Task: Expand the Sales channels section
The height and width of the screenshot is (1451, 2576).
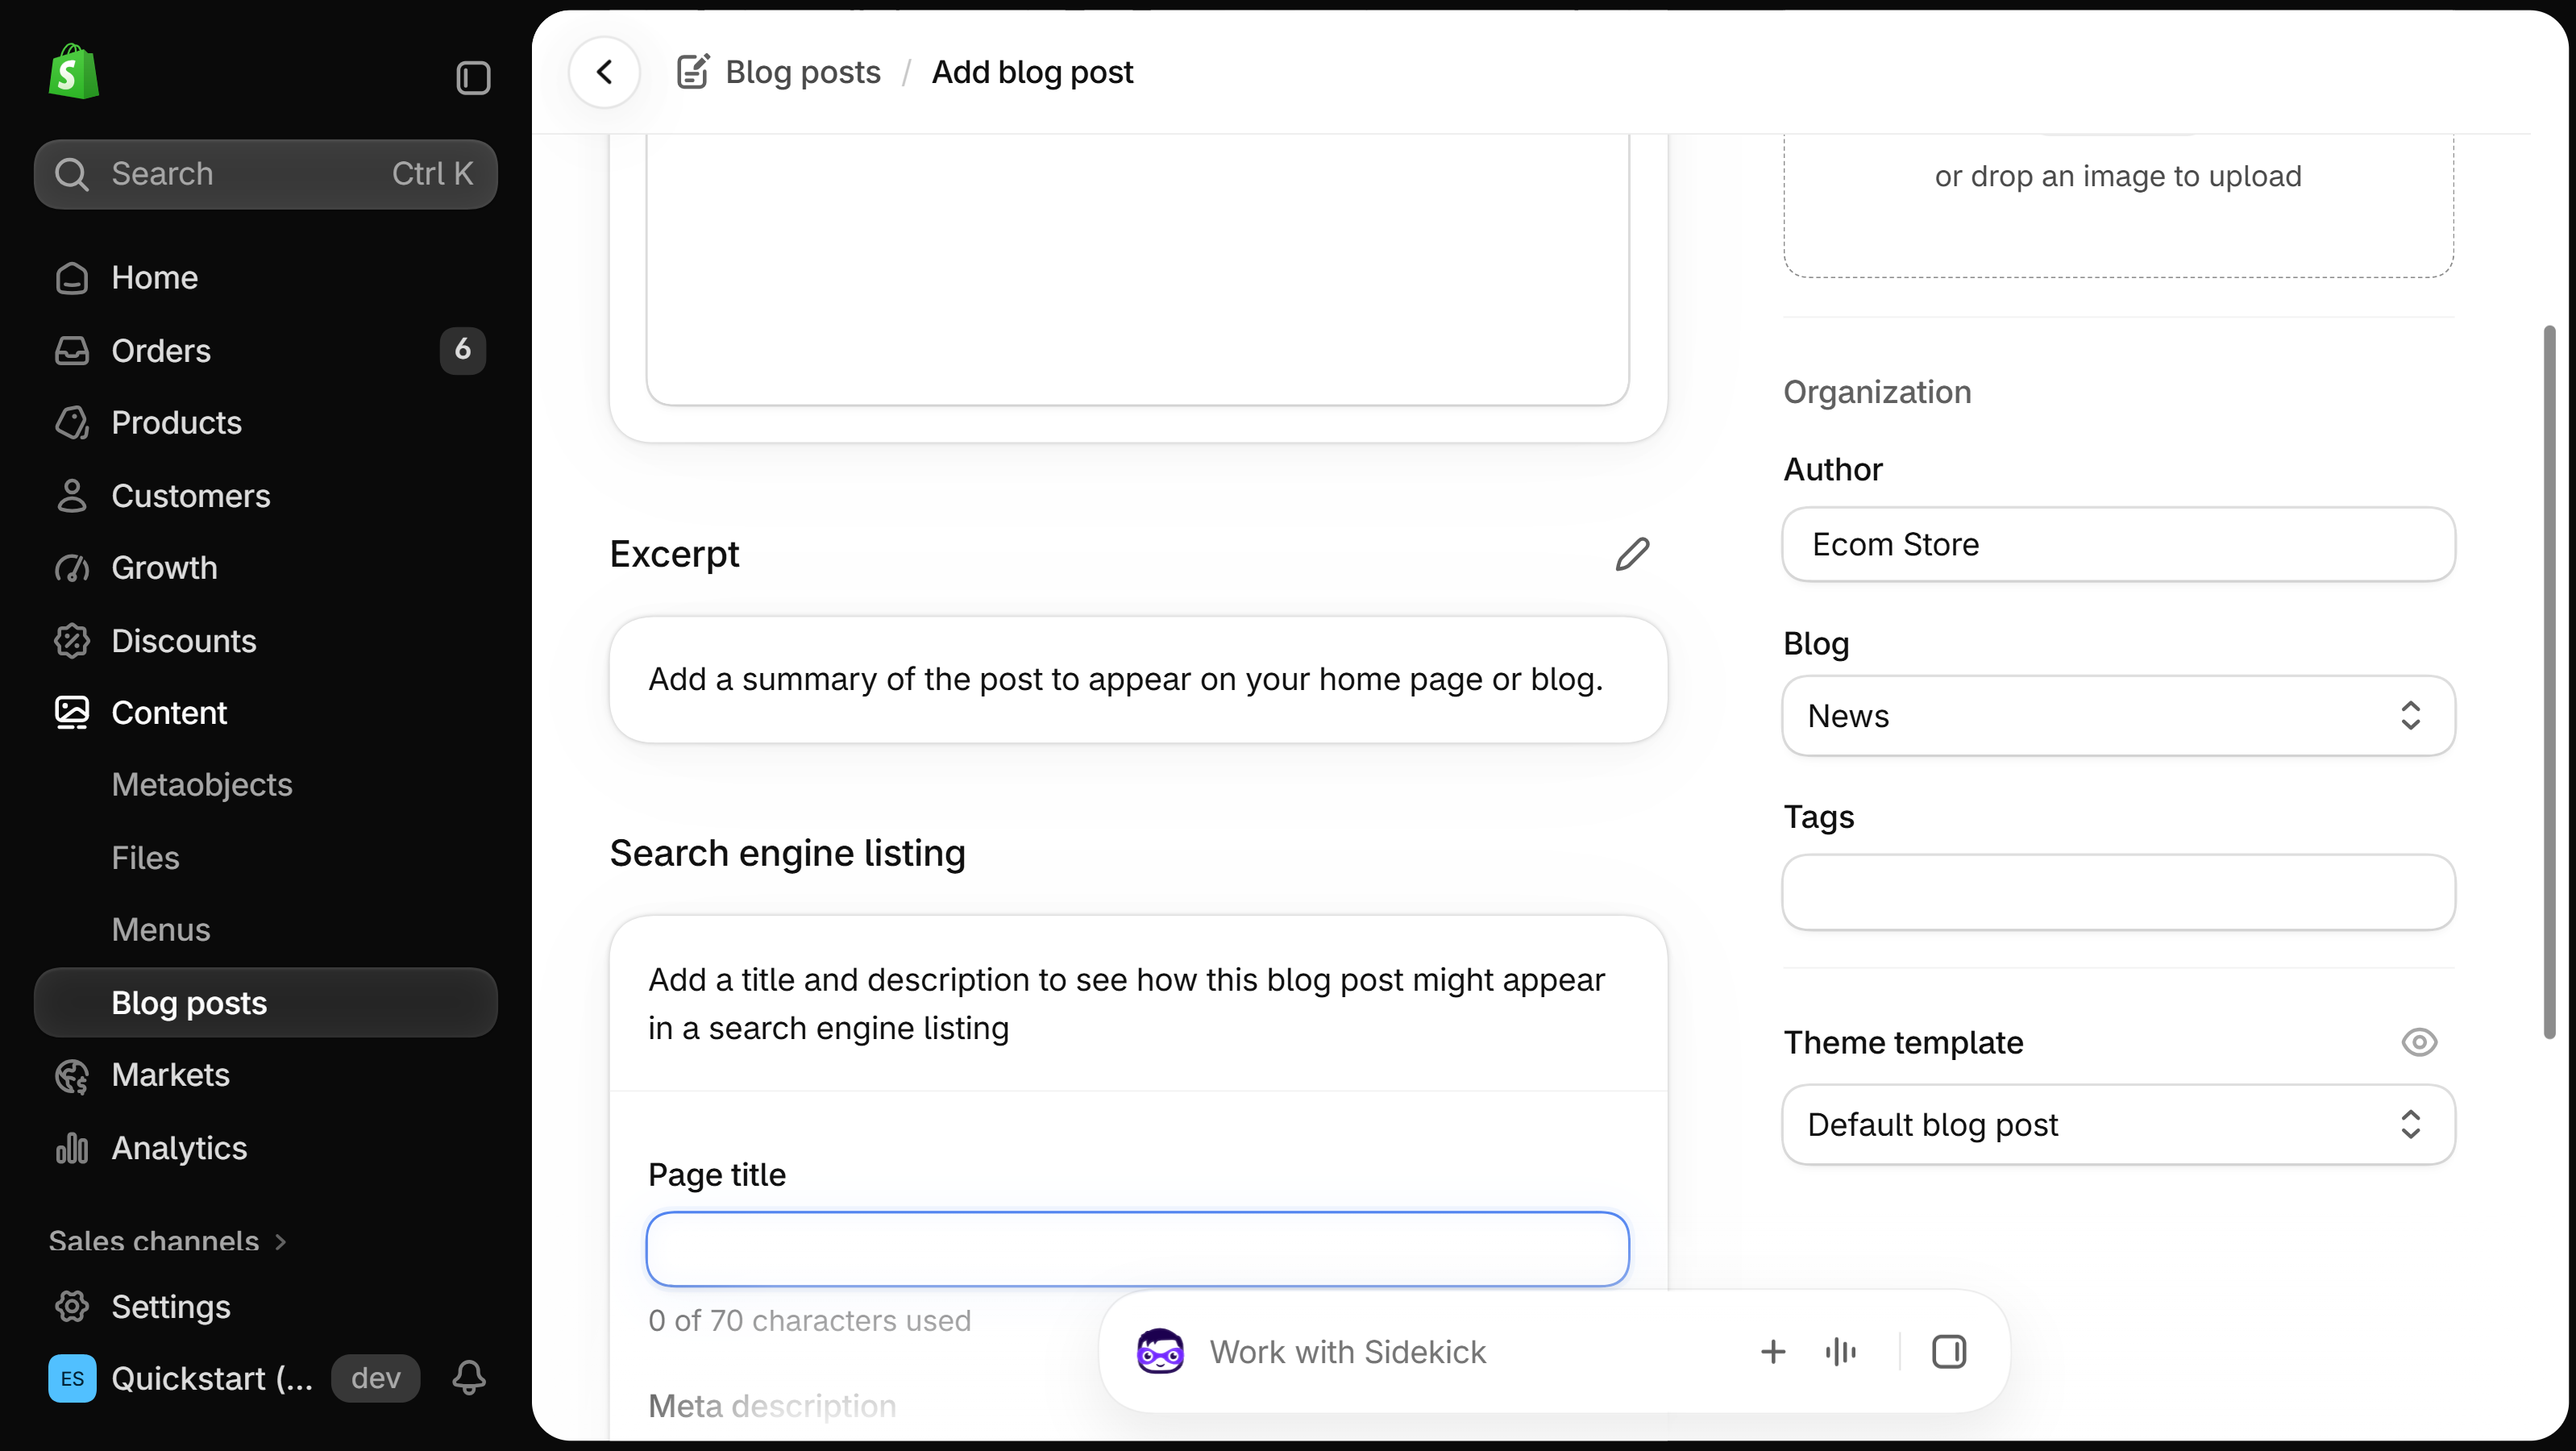Action: [168, 1241]
